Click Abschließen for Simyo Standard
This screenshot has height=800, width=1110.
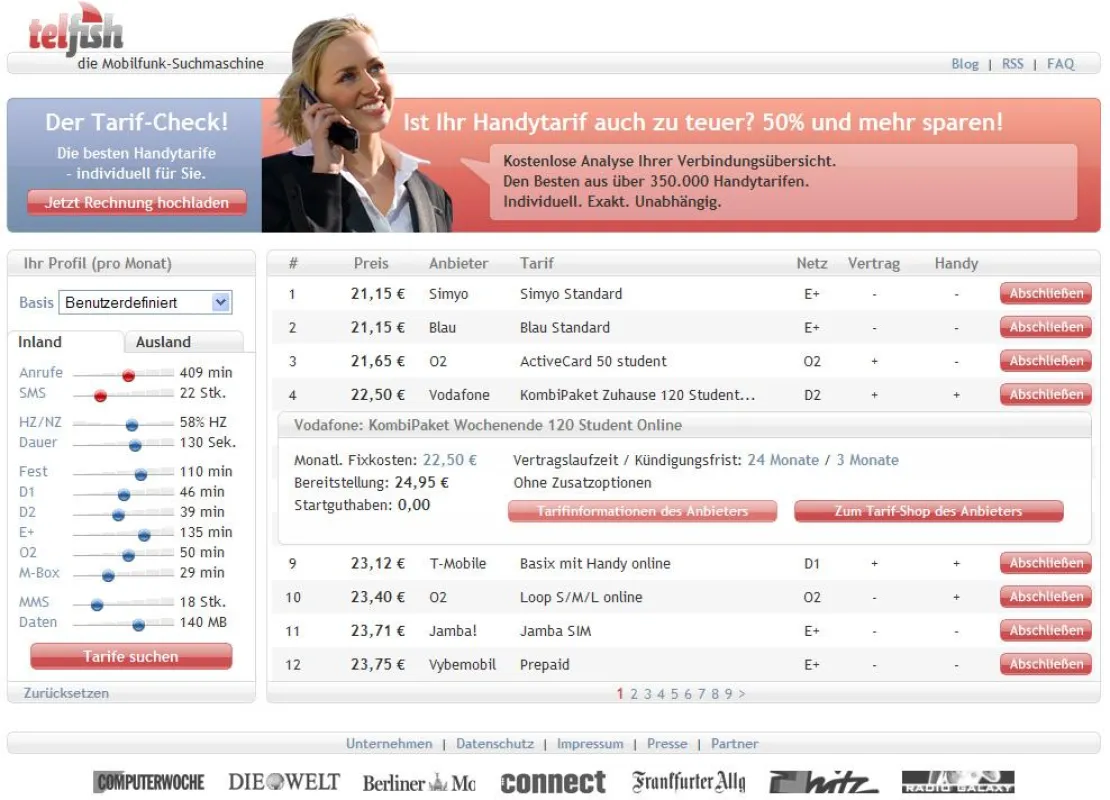pos(1046,293)
